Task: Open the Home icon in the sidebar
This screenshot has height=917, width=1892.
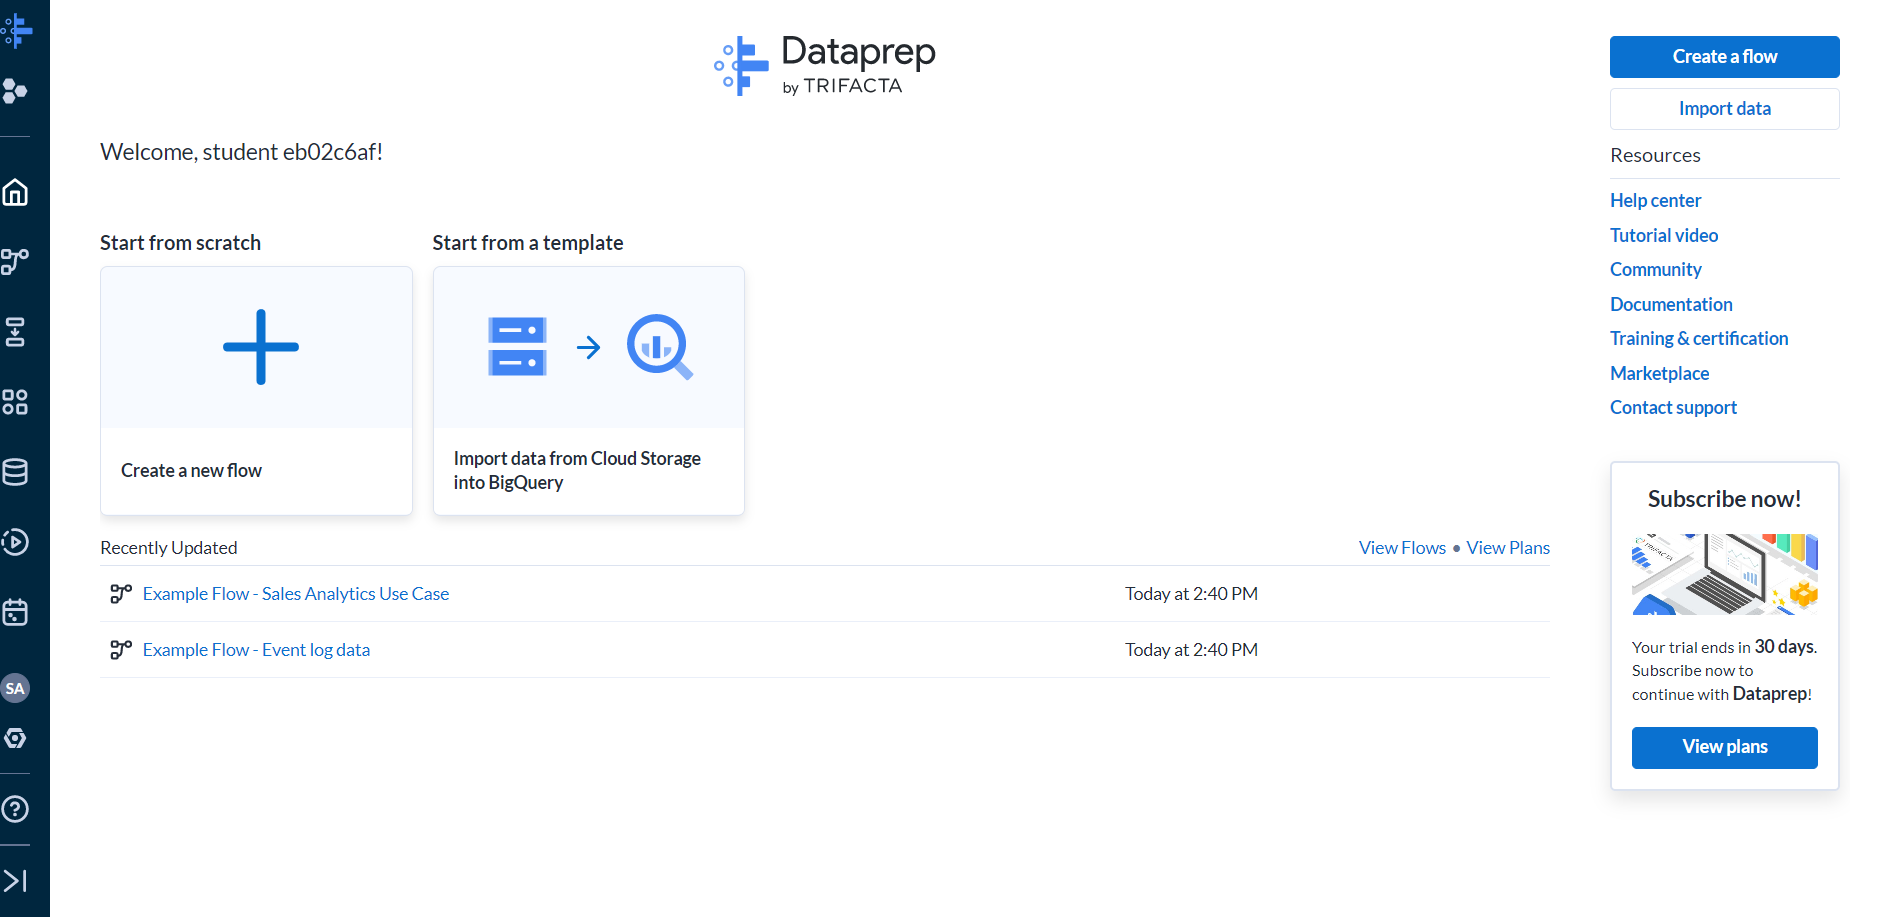Action: point(15,192)
